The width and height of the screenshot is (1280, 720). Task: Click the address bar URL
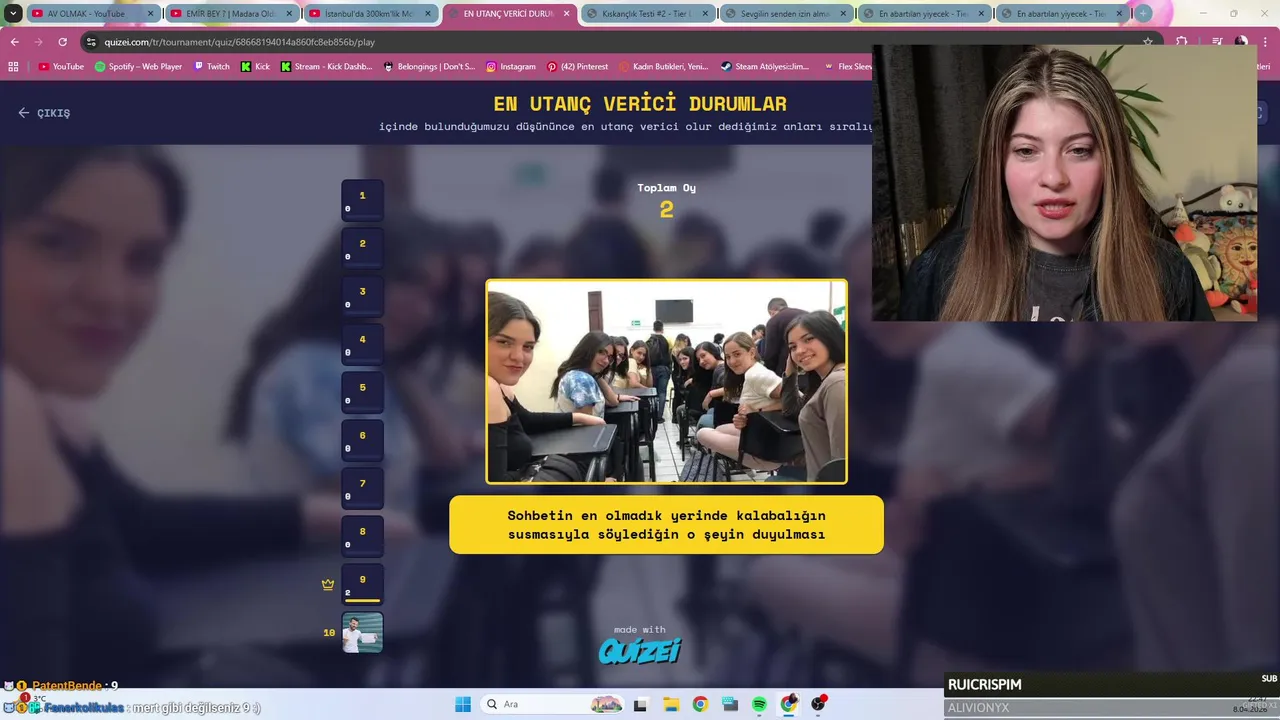[239, 42]
